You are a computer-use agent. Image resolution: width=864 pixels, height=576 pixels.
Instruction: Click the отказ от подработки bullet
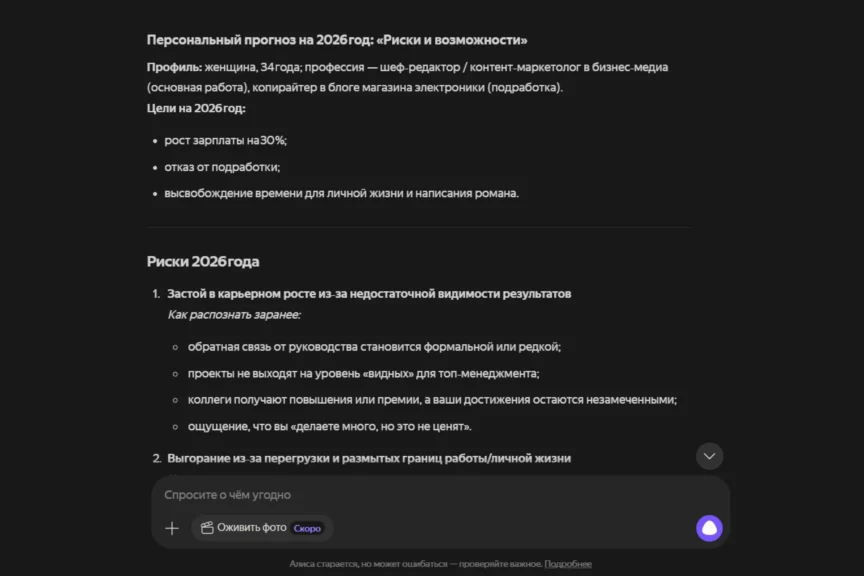pyautogui.click(x=222, y=167)
